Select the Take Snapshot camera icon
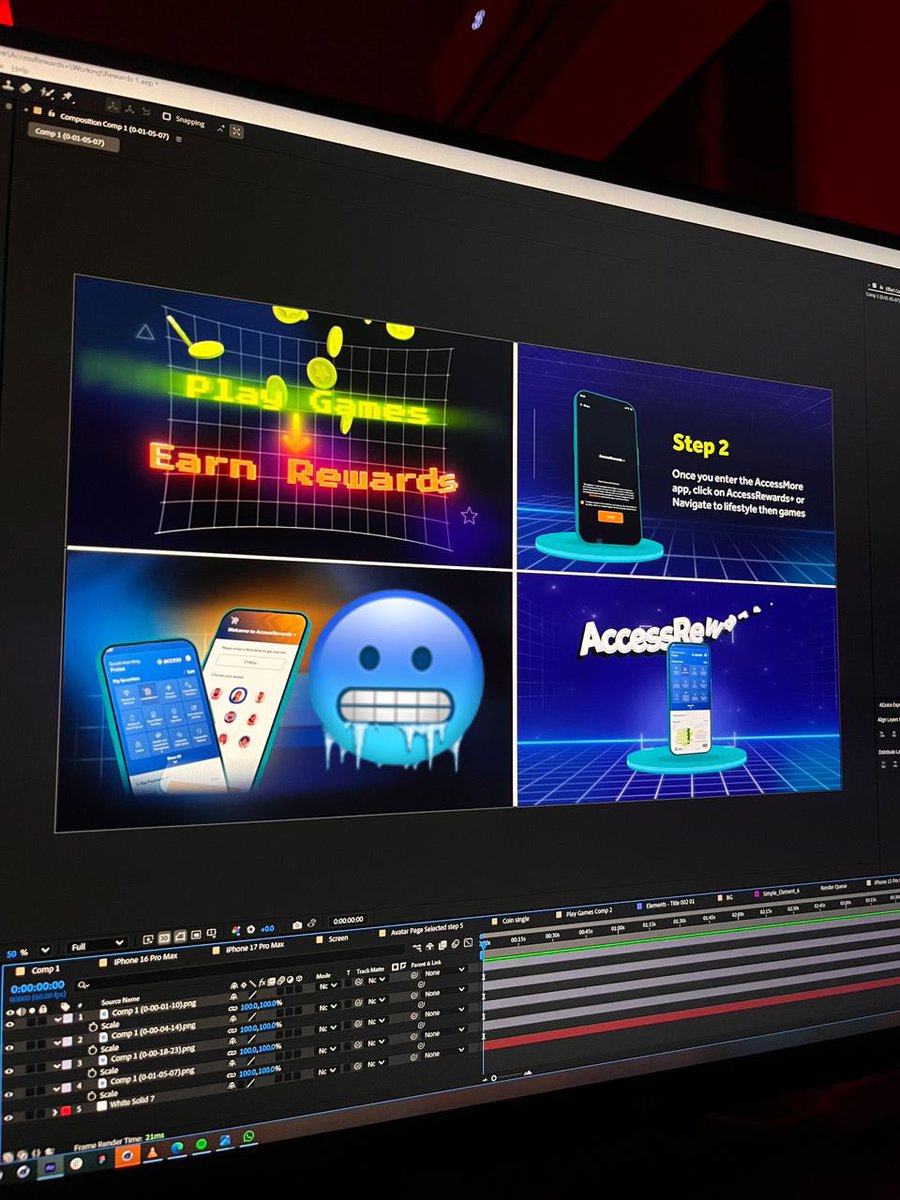The width and height of the screenshot is (900, 1200). [296, 924]
